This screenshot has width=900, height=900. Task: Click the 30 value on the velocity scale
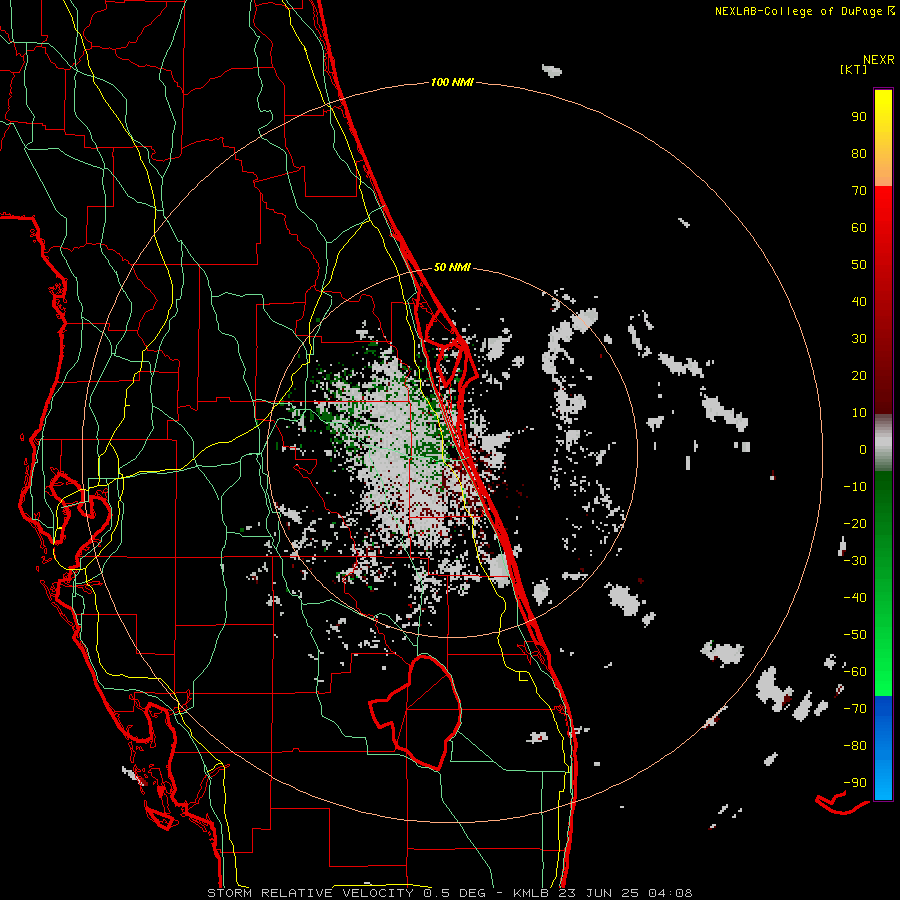tap(859, 339)
